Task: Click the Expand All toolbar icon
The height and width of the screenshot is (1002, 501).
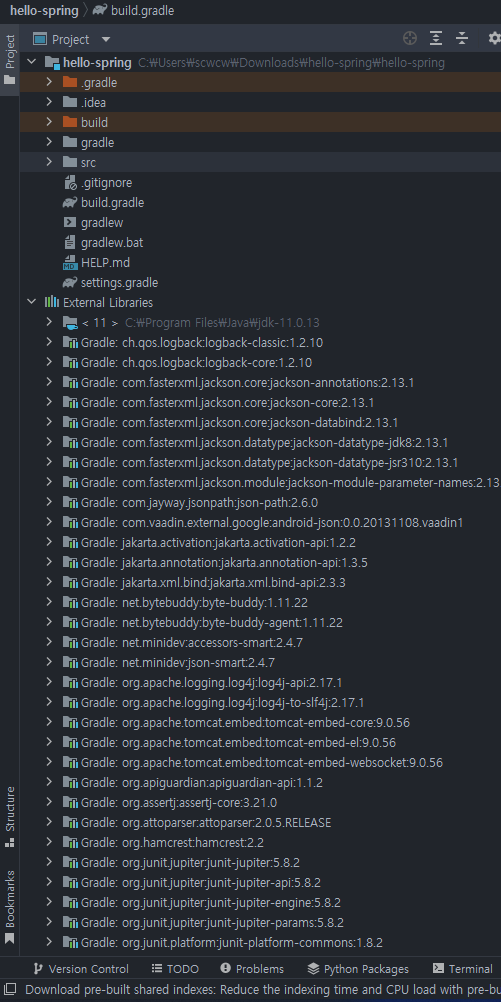Action: click(x=436, y=39)
